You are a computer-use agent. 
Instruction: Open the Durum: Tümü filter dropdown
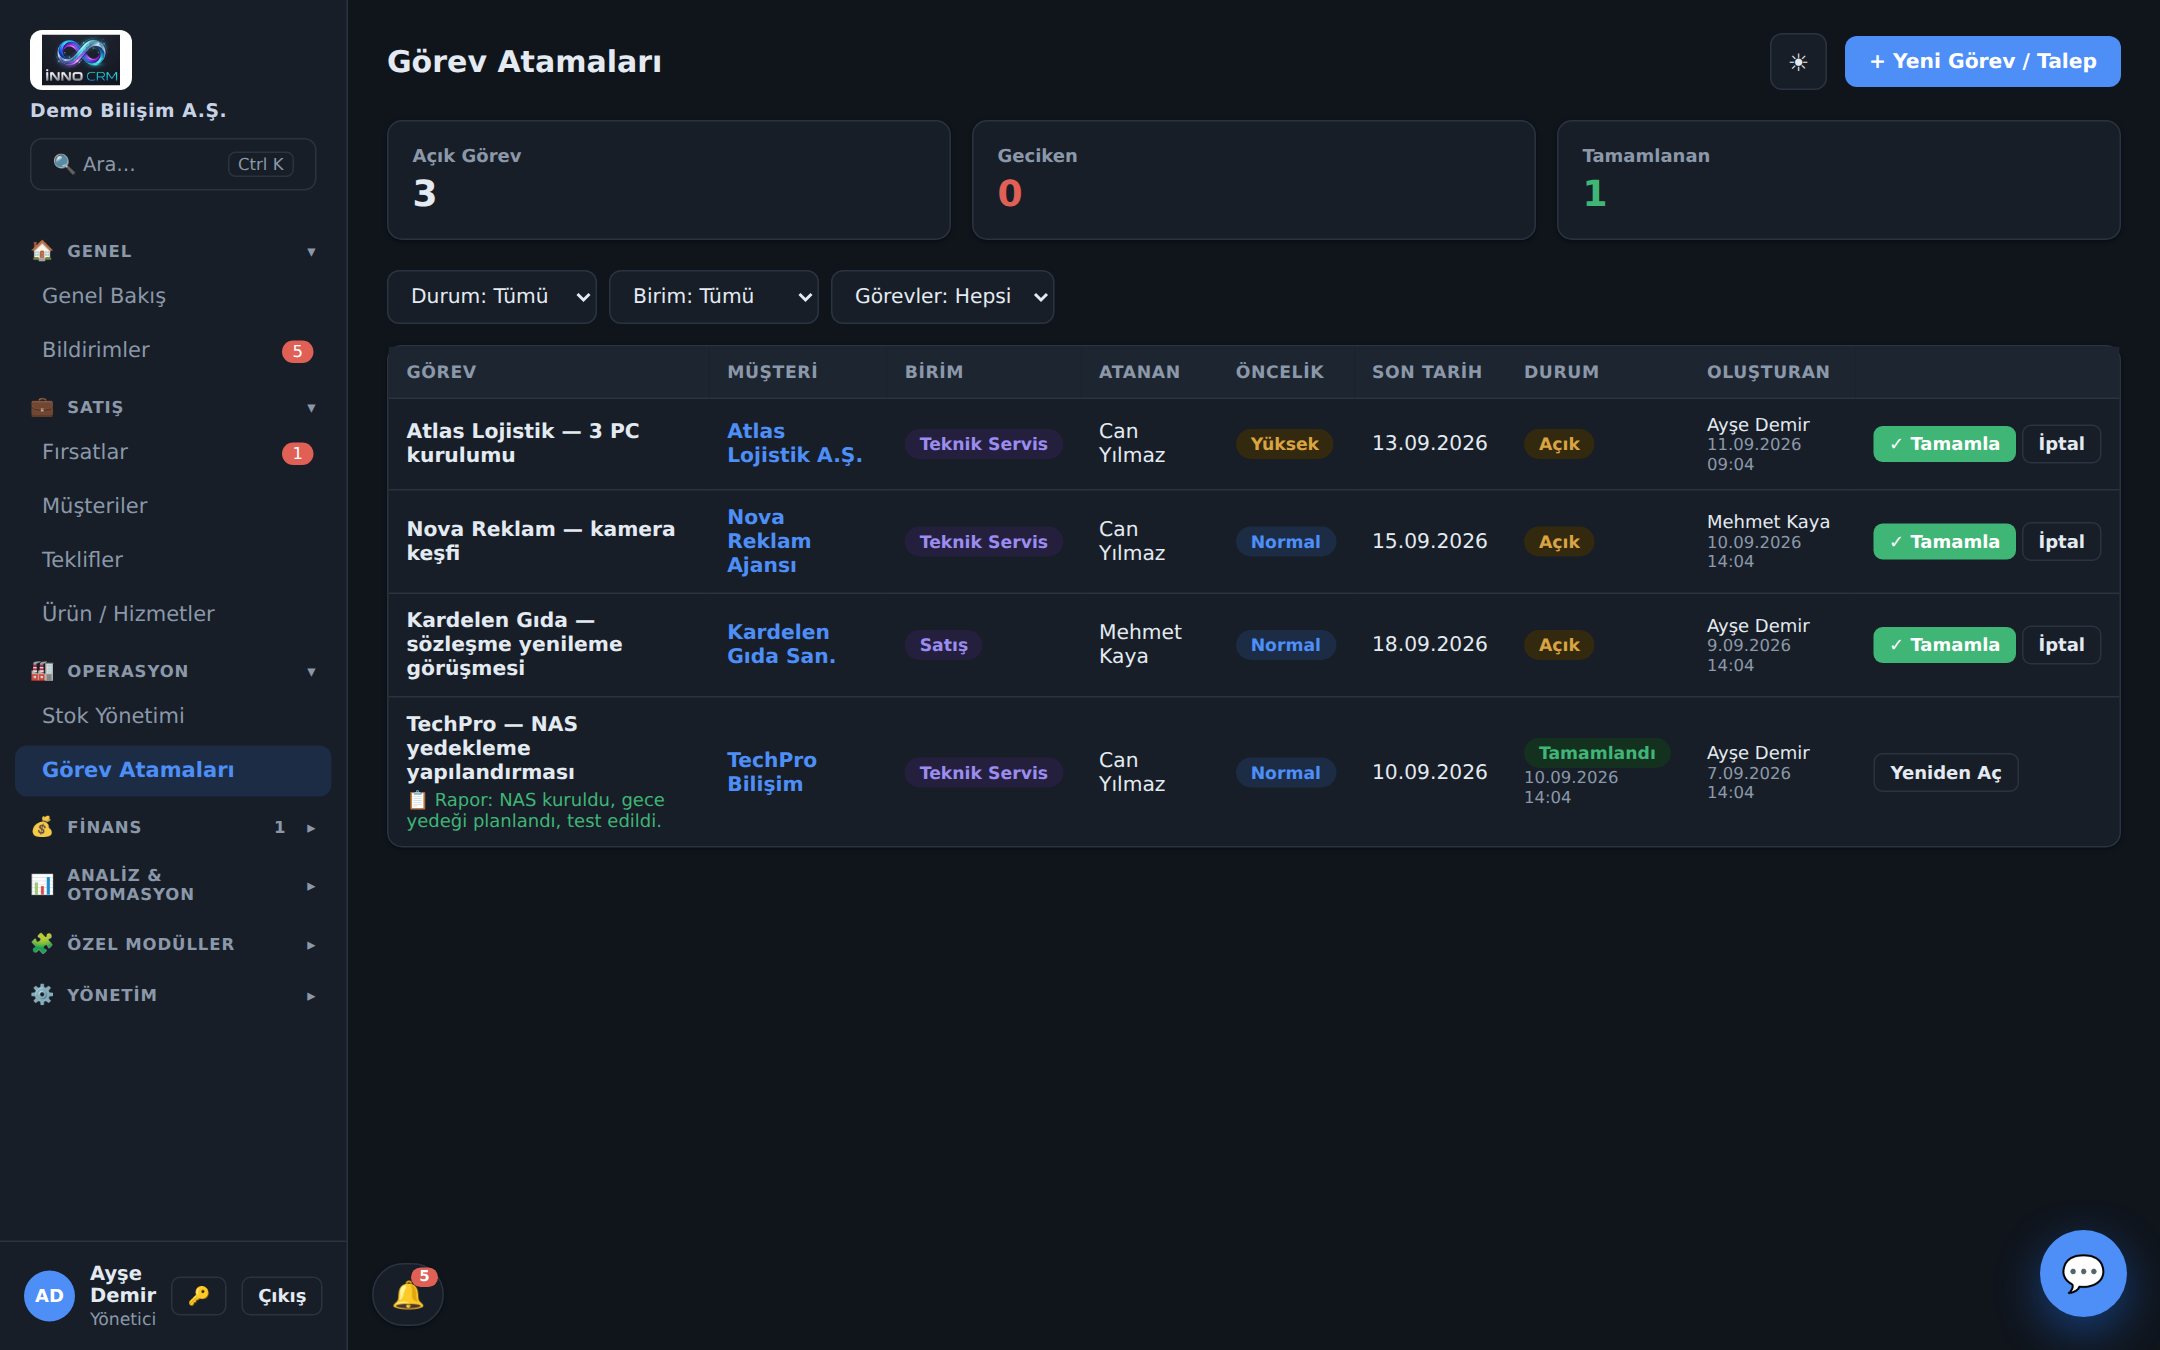click(x=491, y=297)
